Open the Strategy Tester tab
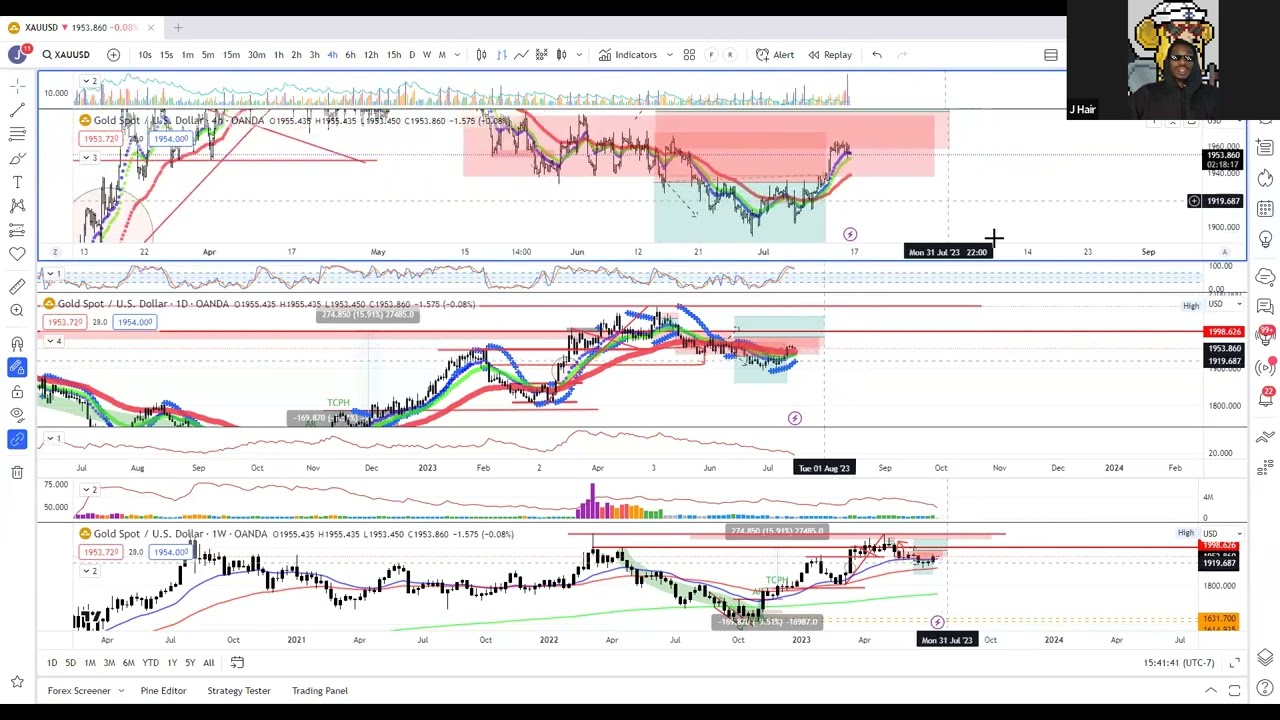1280x720 pixels. point(239,691)
